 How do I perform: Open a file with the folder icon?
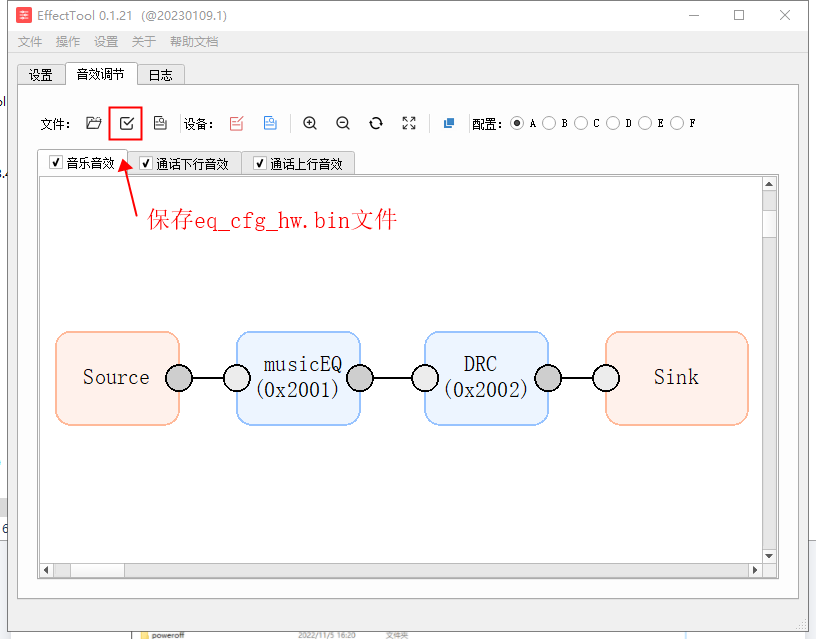tap(94, 123)
